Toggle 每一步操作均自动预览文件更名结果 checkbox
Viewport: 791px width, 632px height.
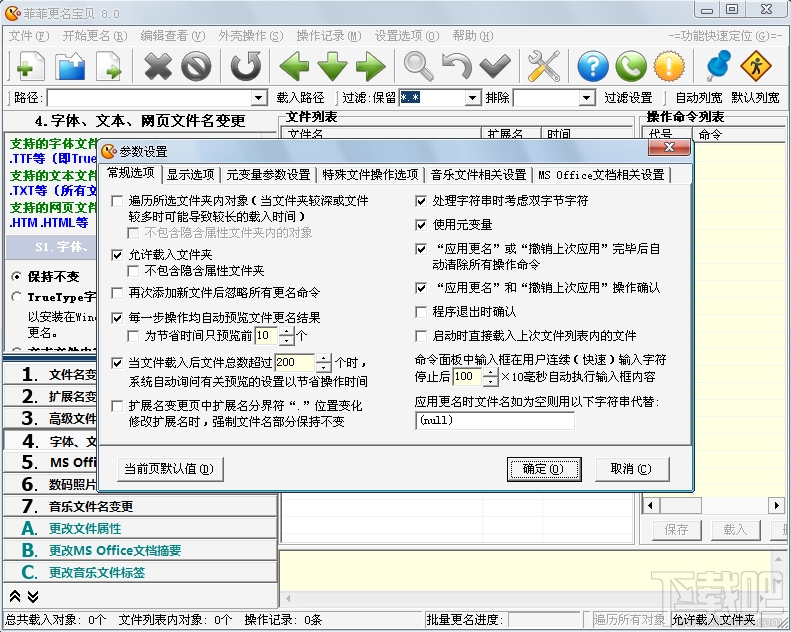point(117,318)
